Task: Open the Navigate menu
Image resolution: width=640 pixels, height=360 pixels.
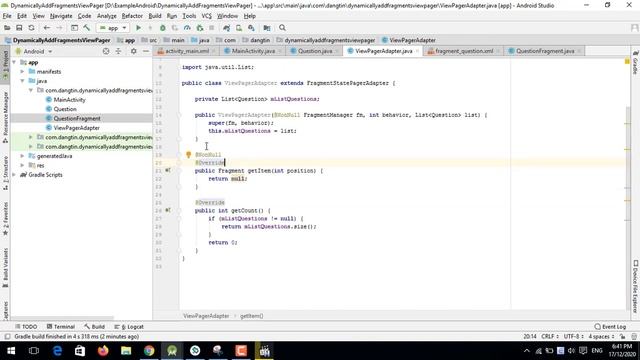Action: (x=61, y=16)
